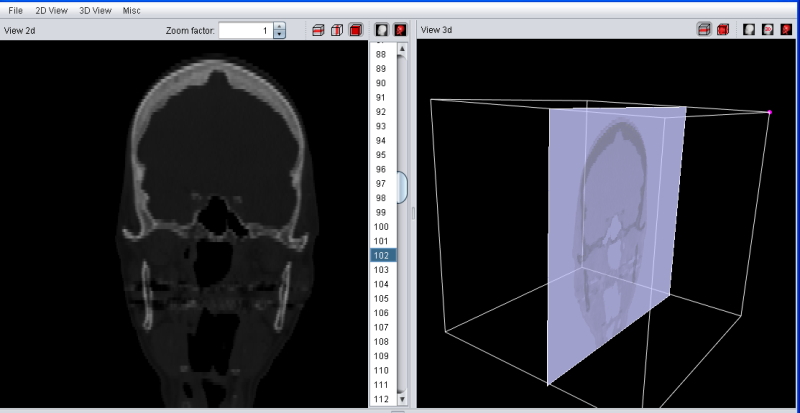Screen dimensions: 800x413
Task: Decrease zoom factor with down arrow
Action: pos(279,35)
